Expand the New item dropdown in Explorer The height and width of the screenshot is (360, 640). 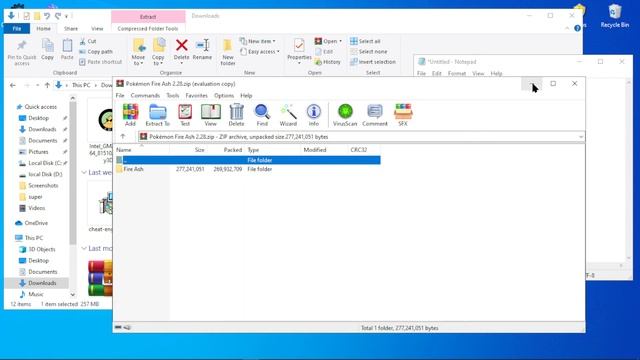click(258, 41)
